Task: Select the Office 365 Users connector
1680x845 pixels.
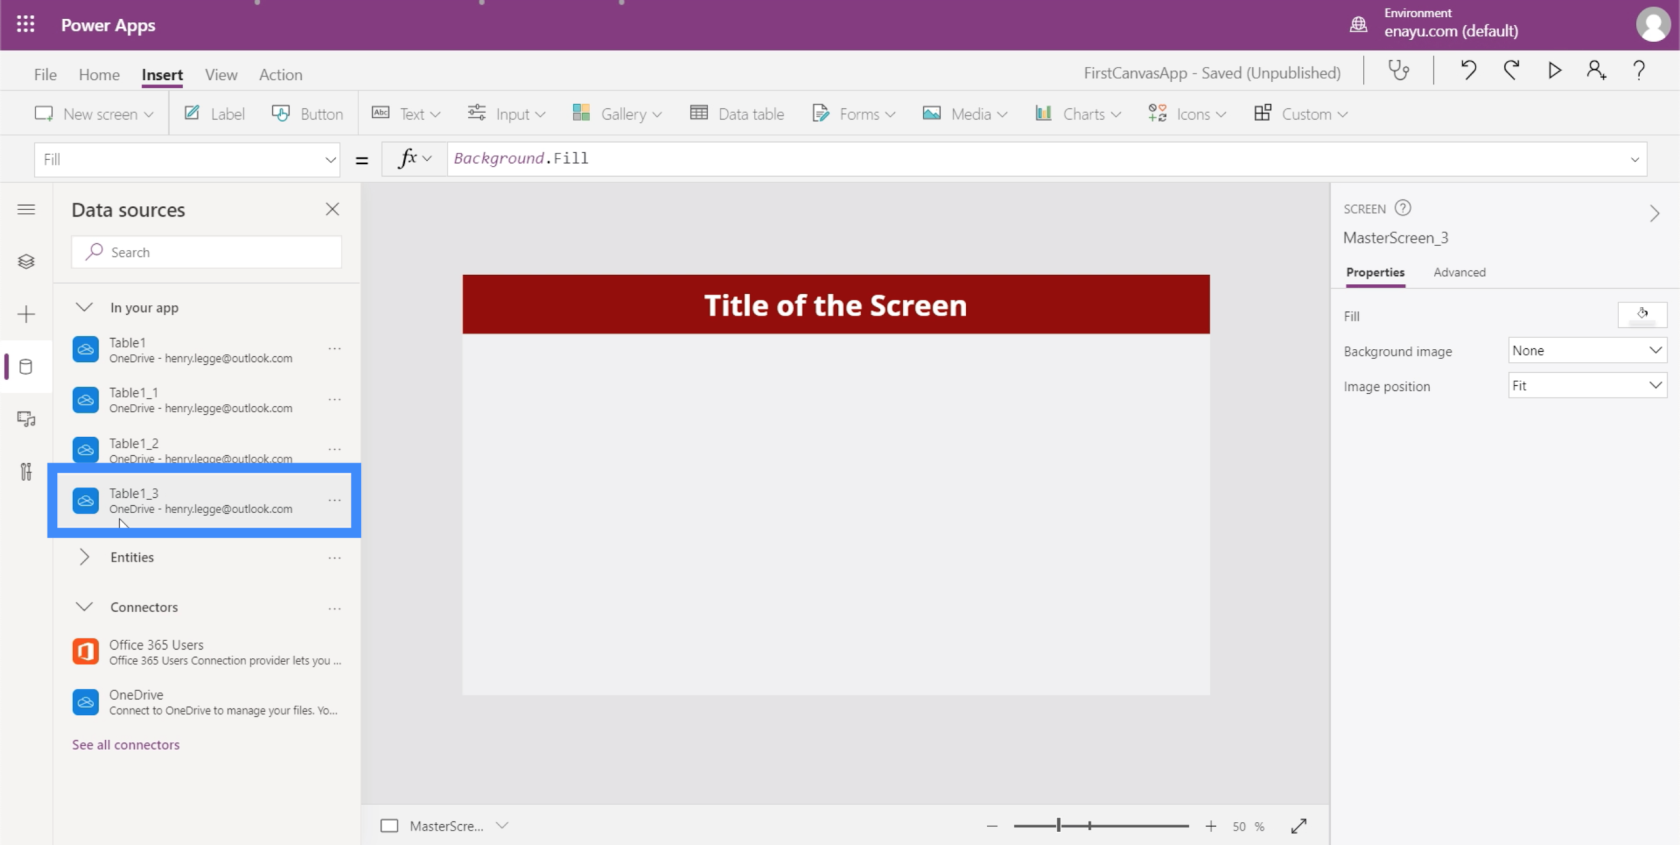Action: 206,652
